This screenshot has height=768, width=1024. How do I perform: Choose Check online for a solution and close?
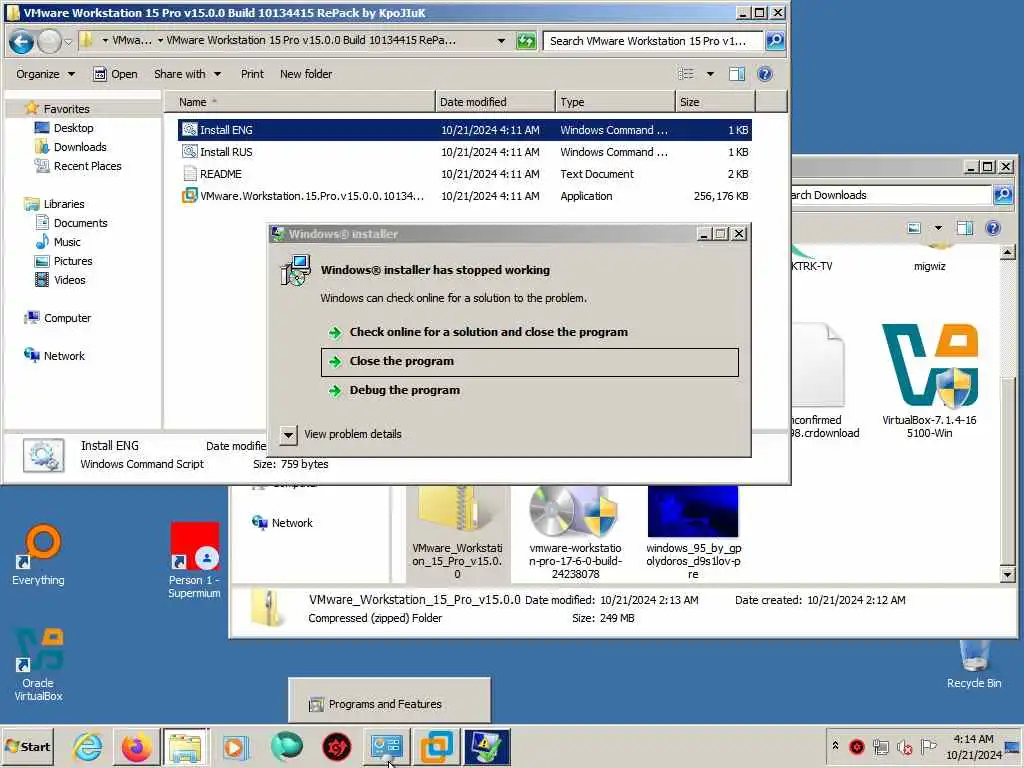(x=530, y=332)
